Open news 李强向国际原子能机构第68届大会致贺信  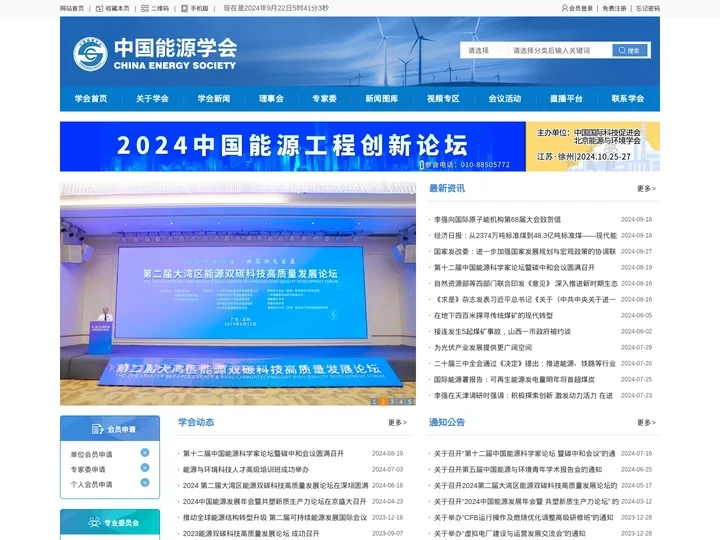pos(497,219)
